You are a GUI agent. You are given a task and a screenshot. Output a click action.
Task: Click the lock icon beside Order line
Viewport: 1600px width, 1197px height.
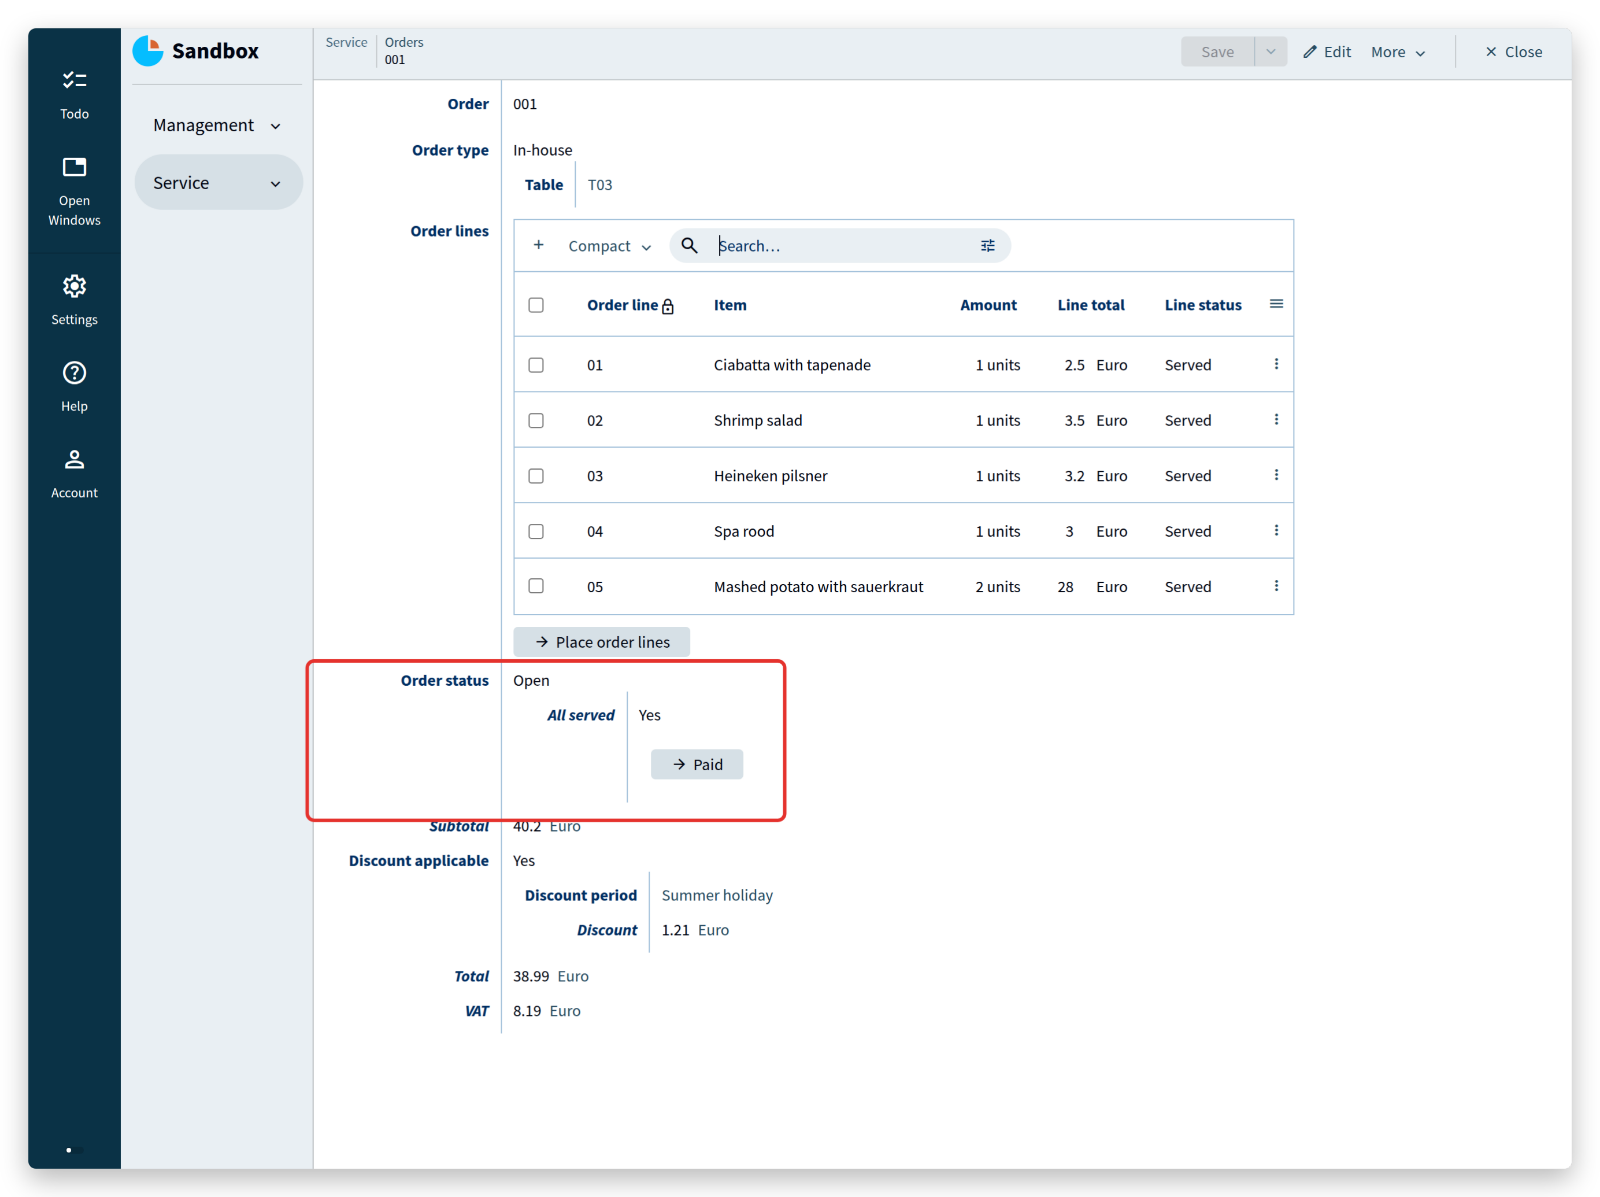coord(668,307)
